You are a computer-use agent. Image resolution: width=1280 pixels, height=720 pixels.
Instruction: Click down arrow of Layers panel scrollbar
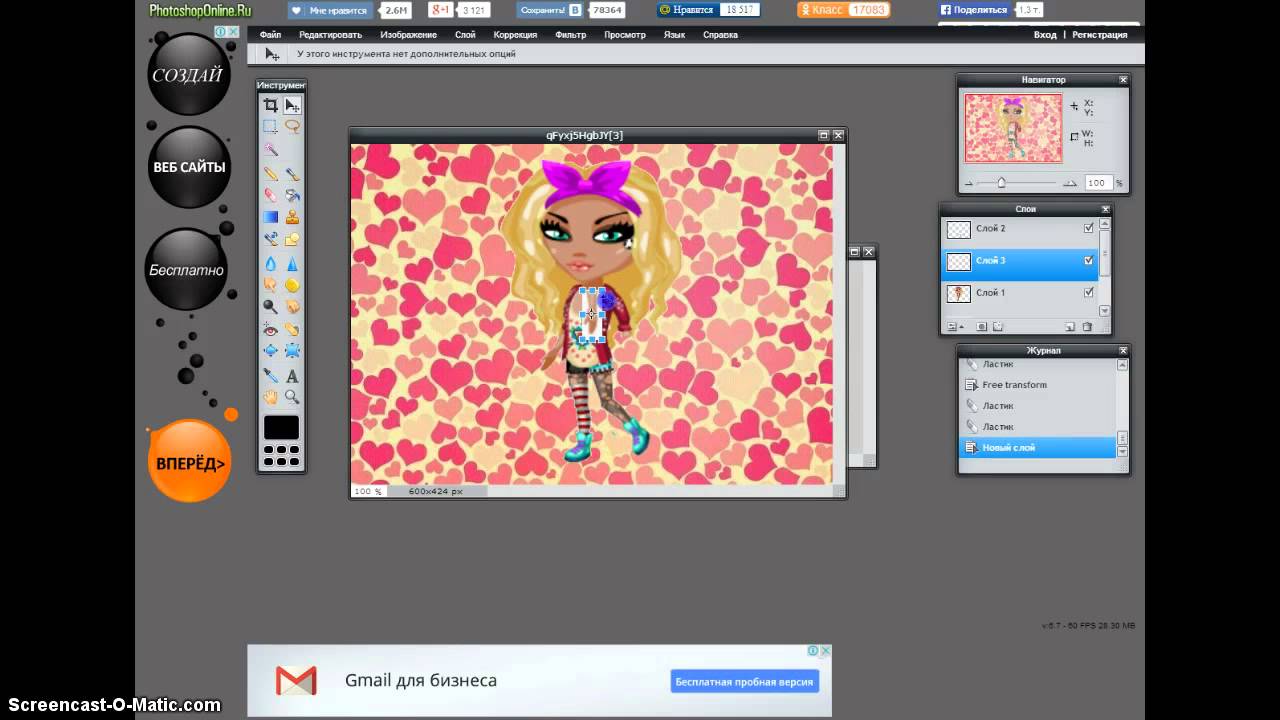coord(1104,311)
